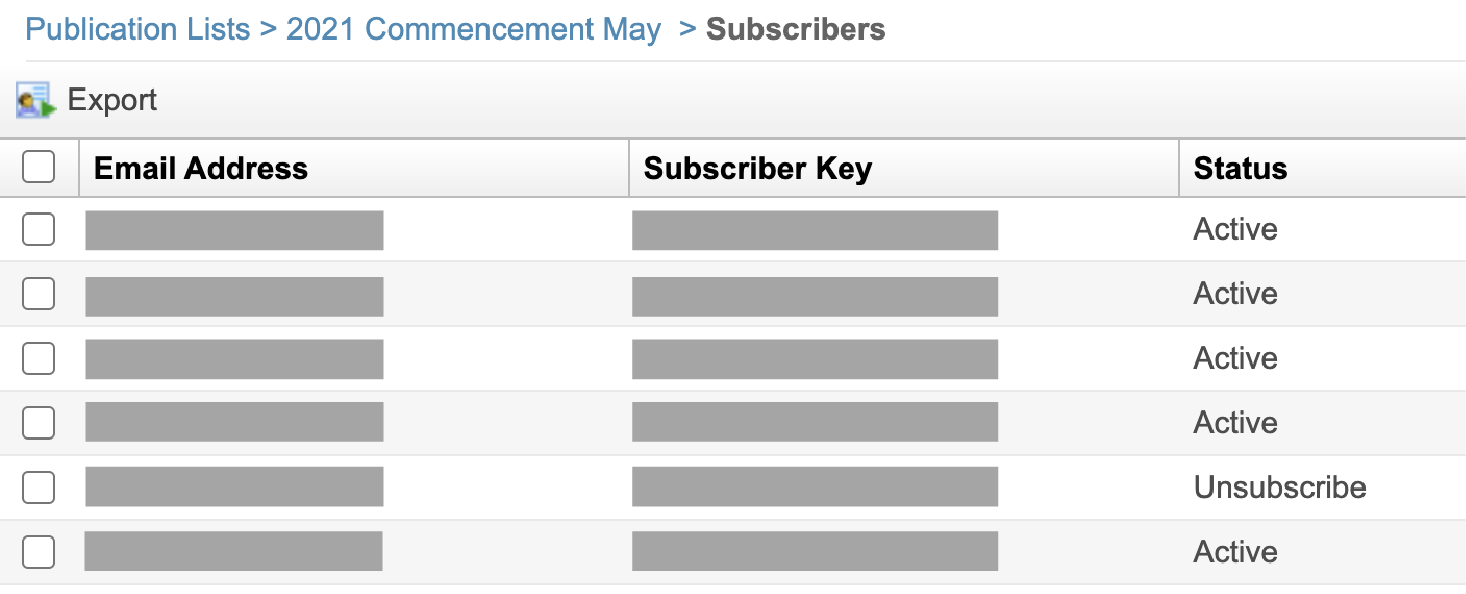Image resolution: width=1466 pixels, height=594 pixels.
Task: Check the fourth subscriber row checkbox
Action: coord(38,423)
